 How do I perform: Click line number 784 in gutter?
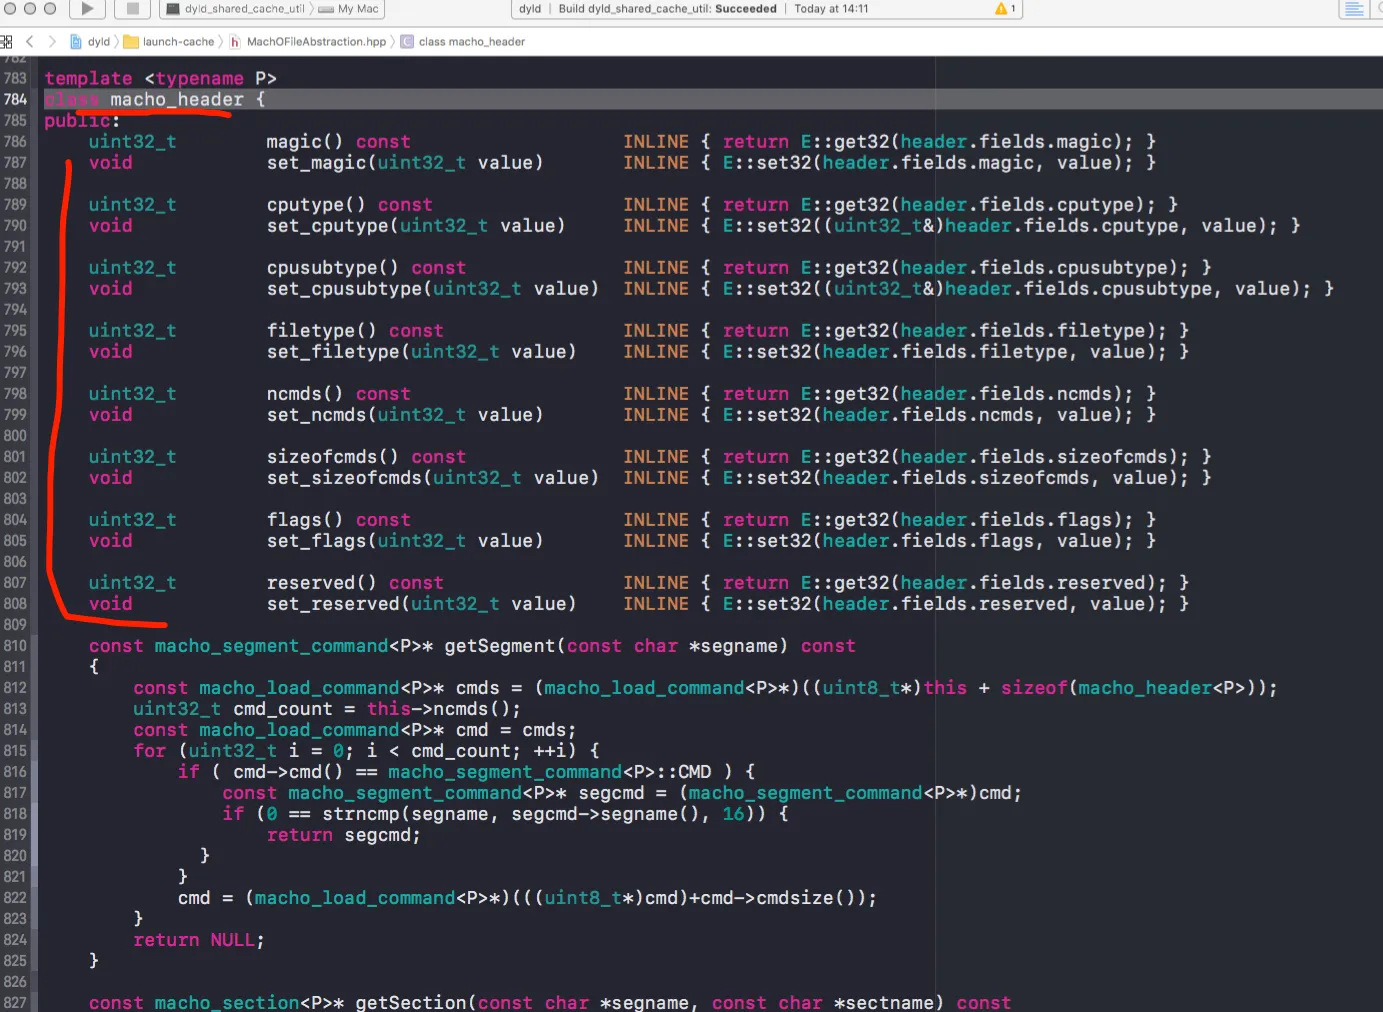[x=15, y=99]
